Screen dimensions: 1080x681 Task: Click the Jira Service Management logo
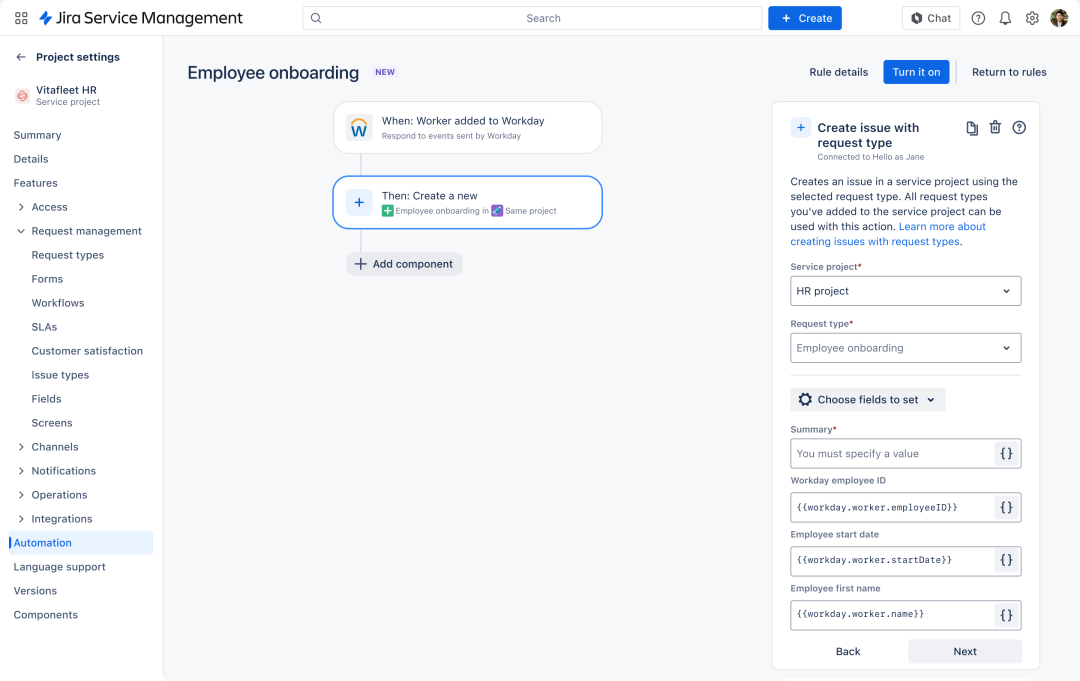pos(141,18)
